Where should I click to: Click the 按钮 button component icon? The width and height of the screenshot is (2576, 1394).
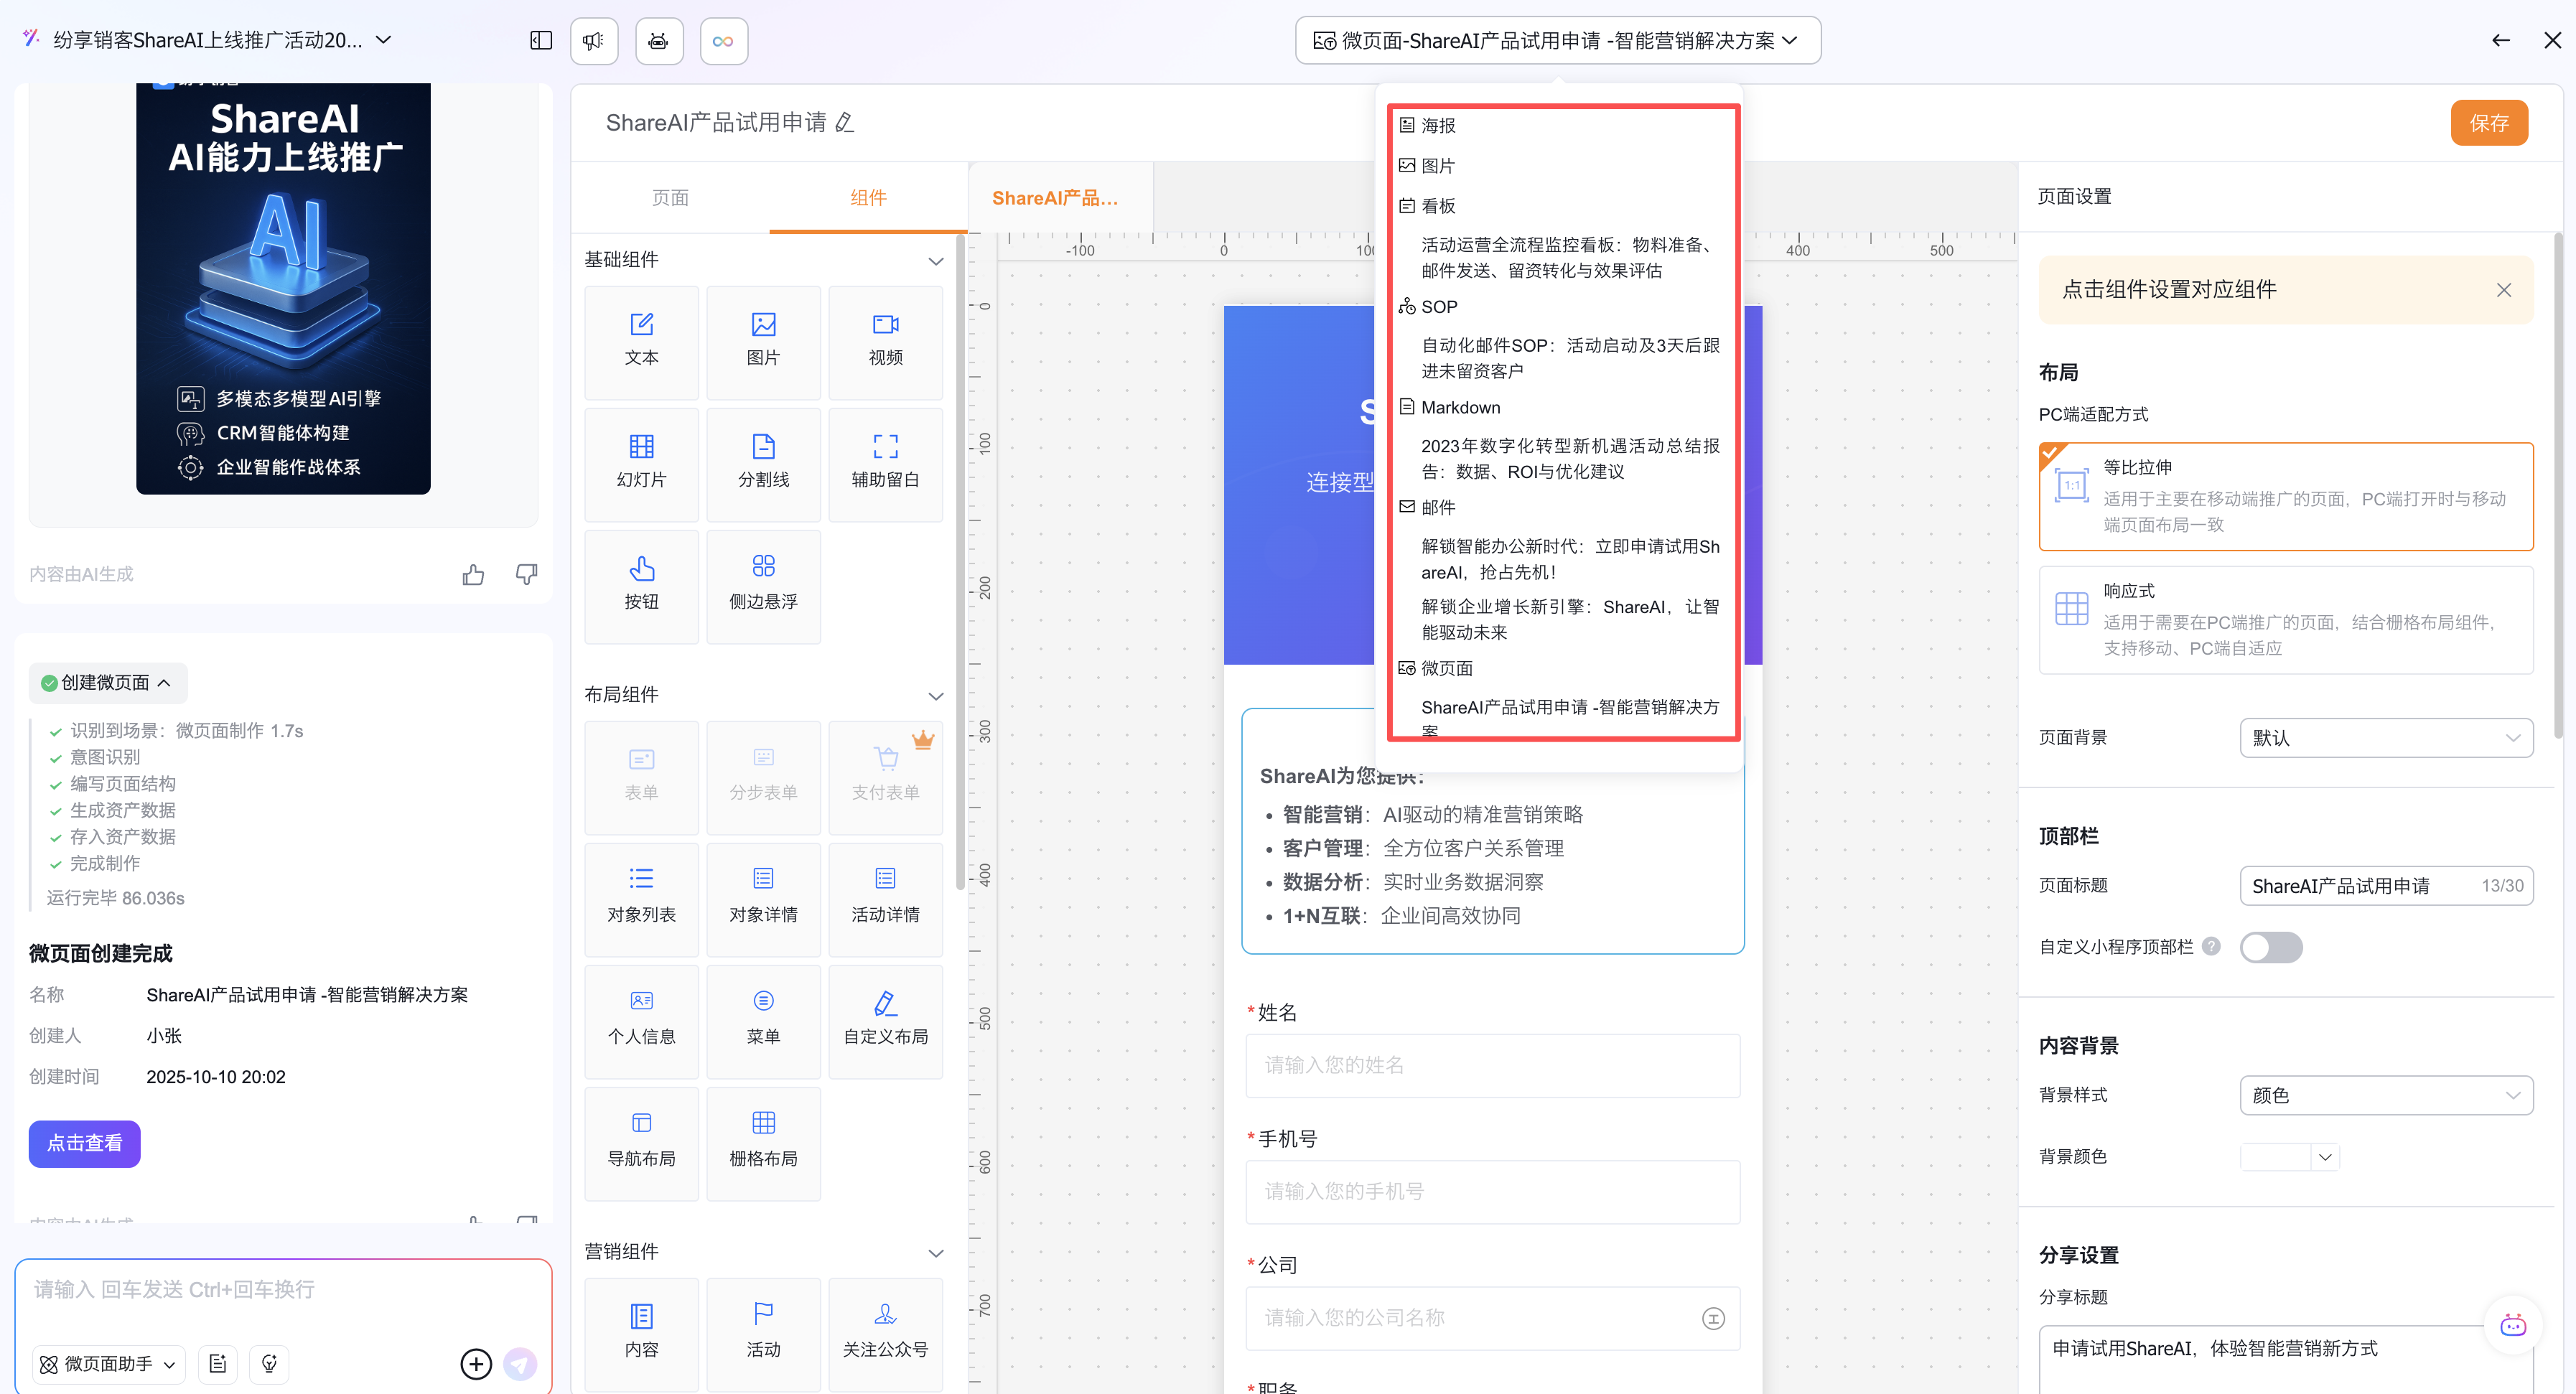pyautogui.click(x=641, y=569)
